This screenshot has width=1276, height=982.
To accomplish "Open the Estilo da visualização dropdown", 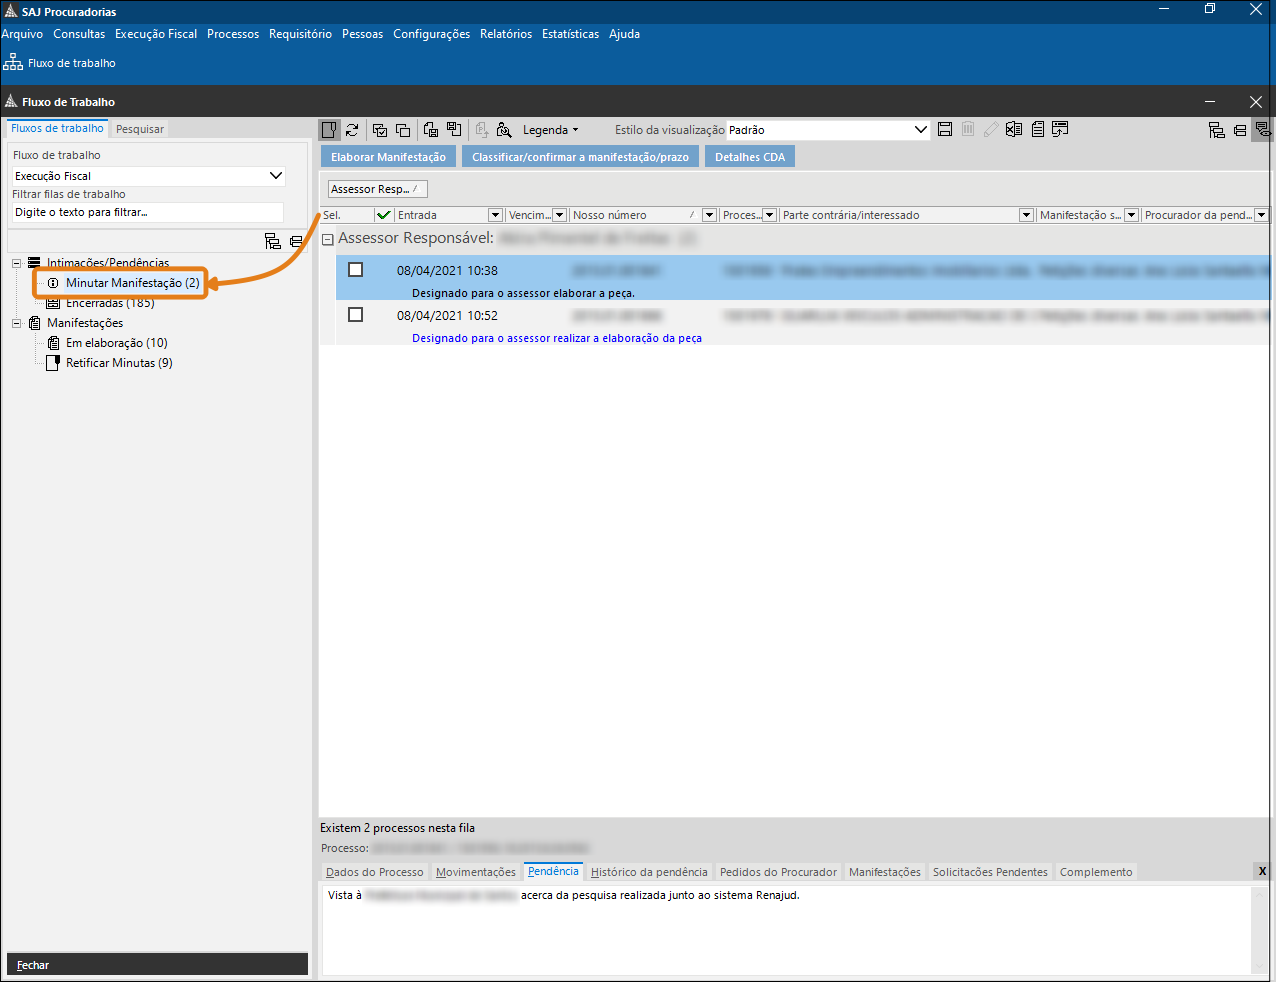I will coord(921,130).
